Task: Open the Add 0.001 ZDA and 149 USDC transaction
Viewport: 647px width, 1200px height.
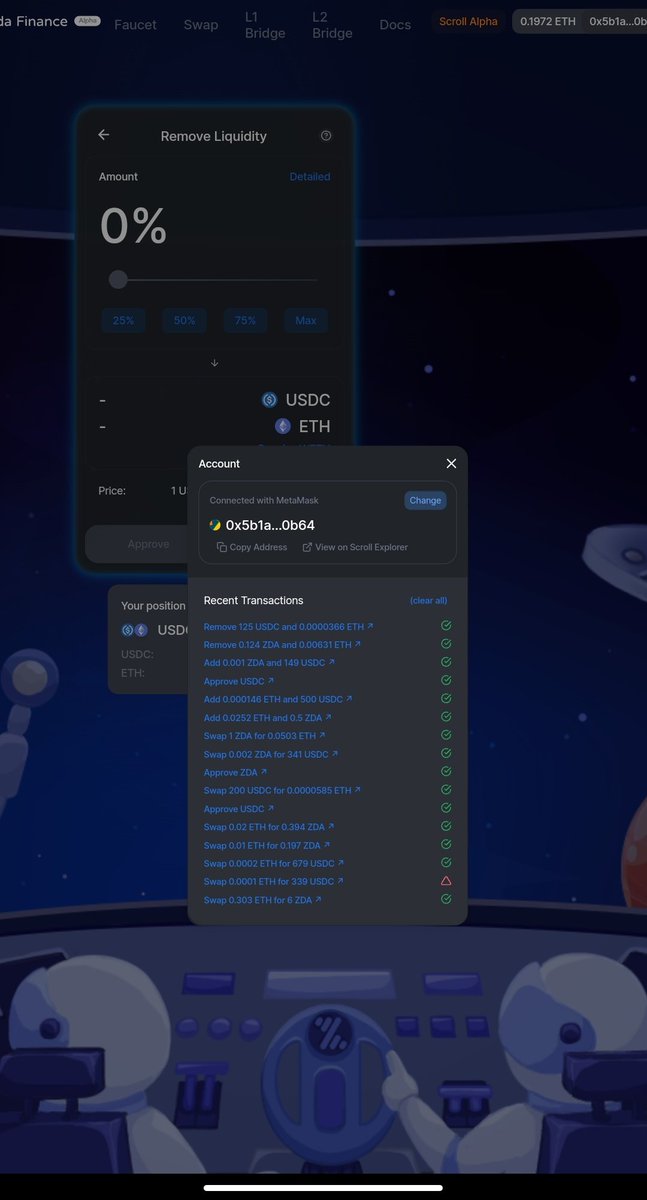Action: click(x=269, y=662)
